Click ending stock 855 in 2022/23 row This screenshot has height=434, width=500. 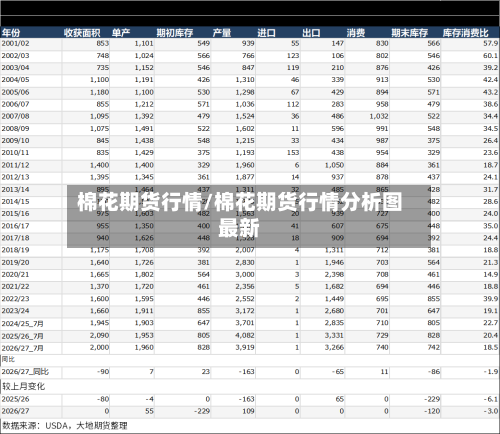point(434,299)
